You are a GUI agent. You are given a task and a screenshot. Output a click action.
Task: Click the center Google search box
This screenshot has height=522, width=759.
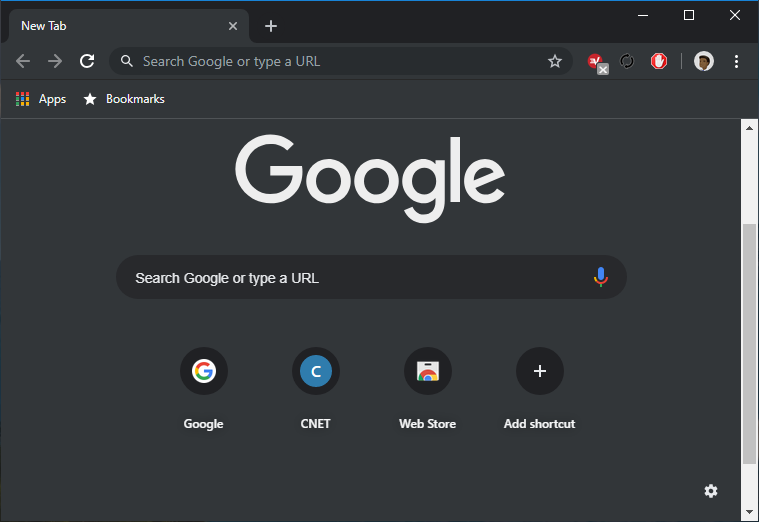371,277
